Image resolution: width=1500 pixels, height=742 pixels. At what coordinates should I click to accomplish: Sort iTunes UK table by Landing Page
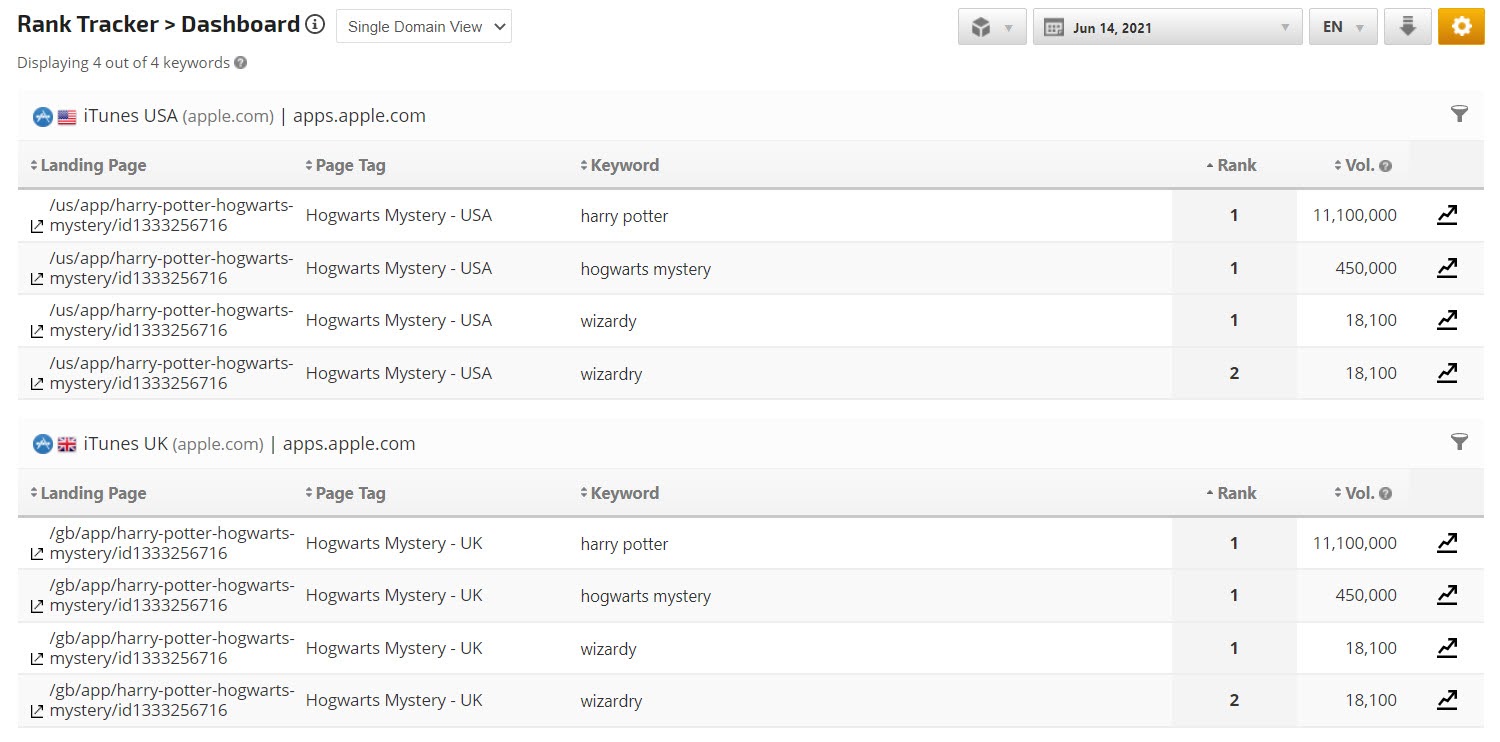[x=90, y=493]
